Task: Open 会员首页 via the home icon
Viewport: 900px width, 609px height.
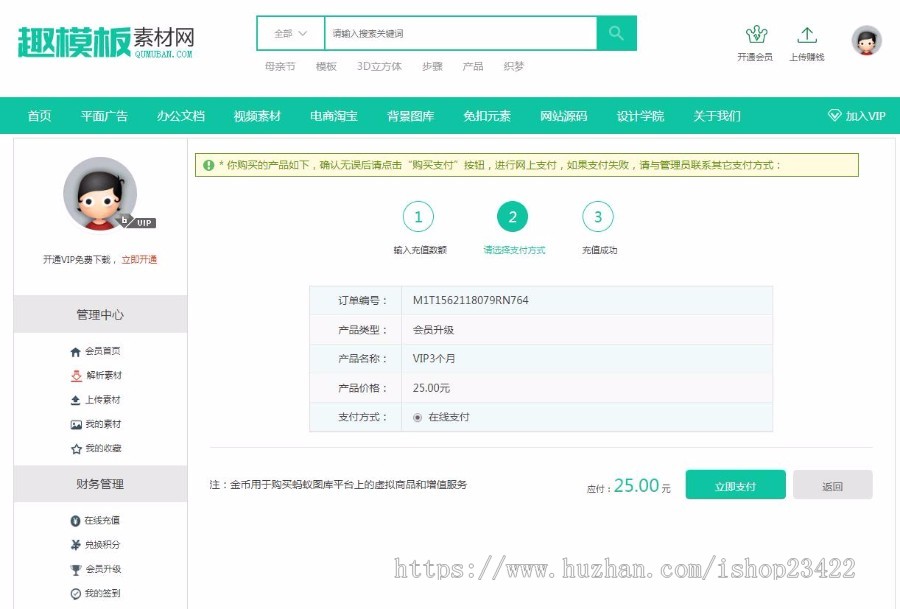Action: coord(77,351)
